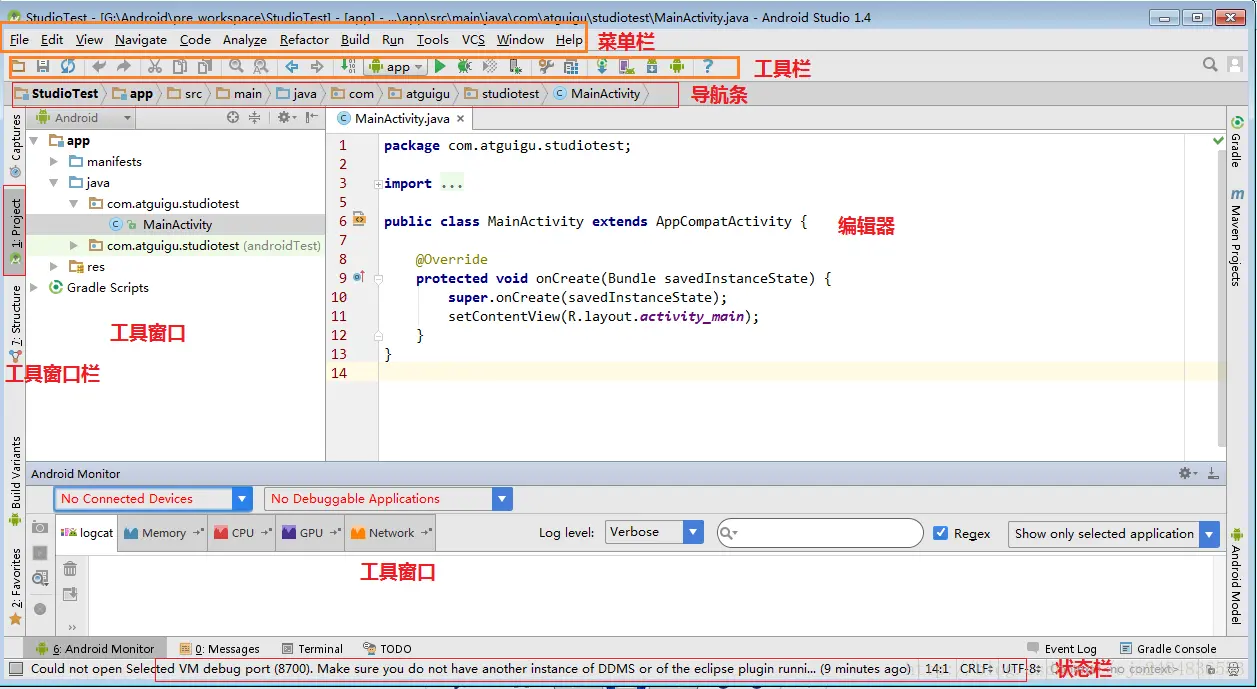
Task: Open Show only selected application dropdown
Action: tap(1114, 534)
